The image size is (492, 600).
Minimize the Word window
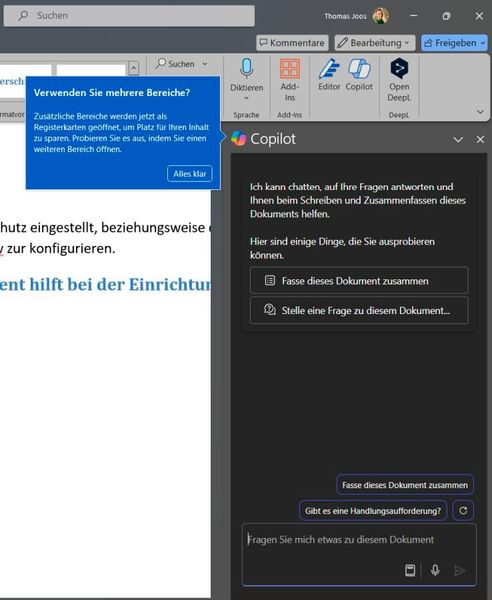(414, 16)
